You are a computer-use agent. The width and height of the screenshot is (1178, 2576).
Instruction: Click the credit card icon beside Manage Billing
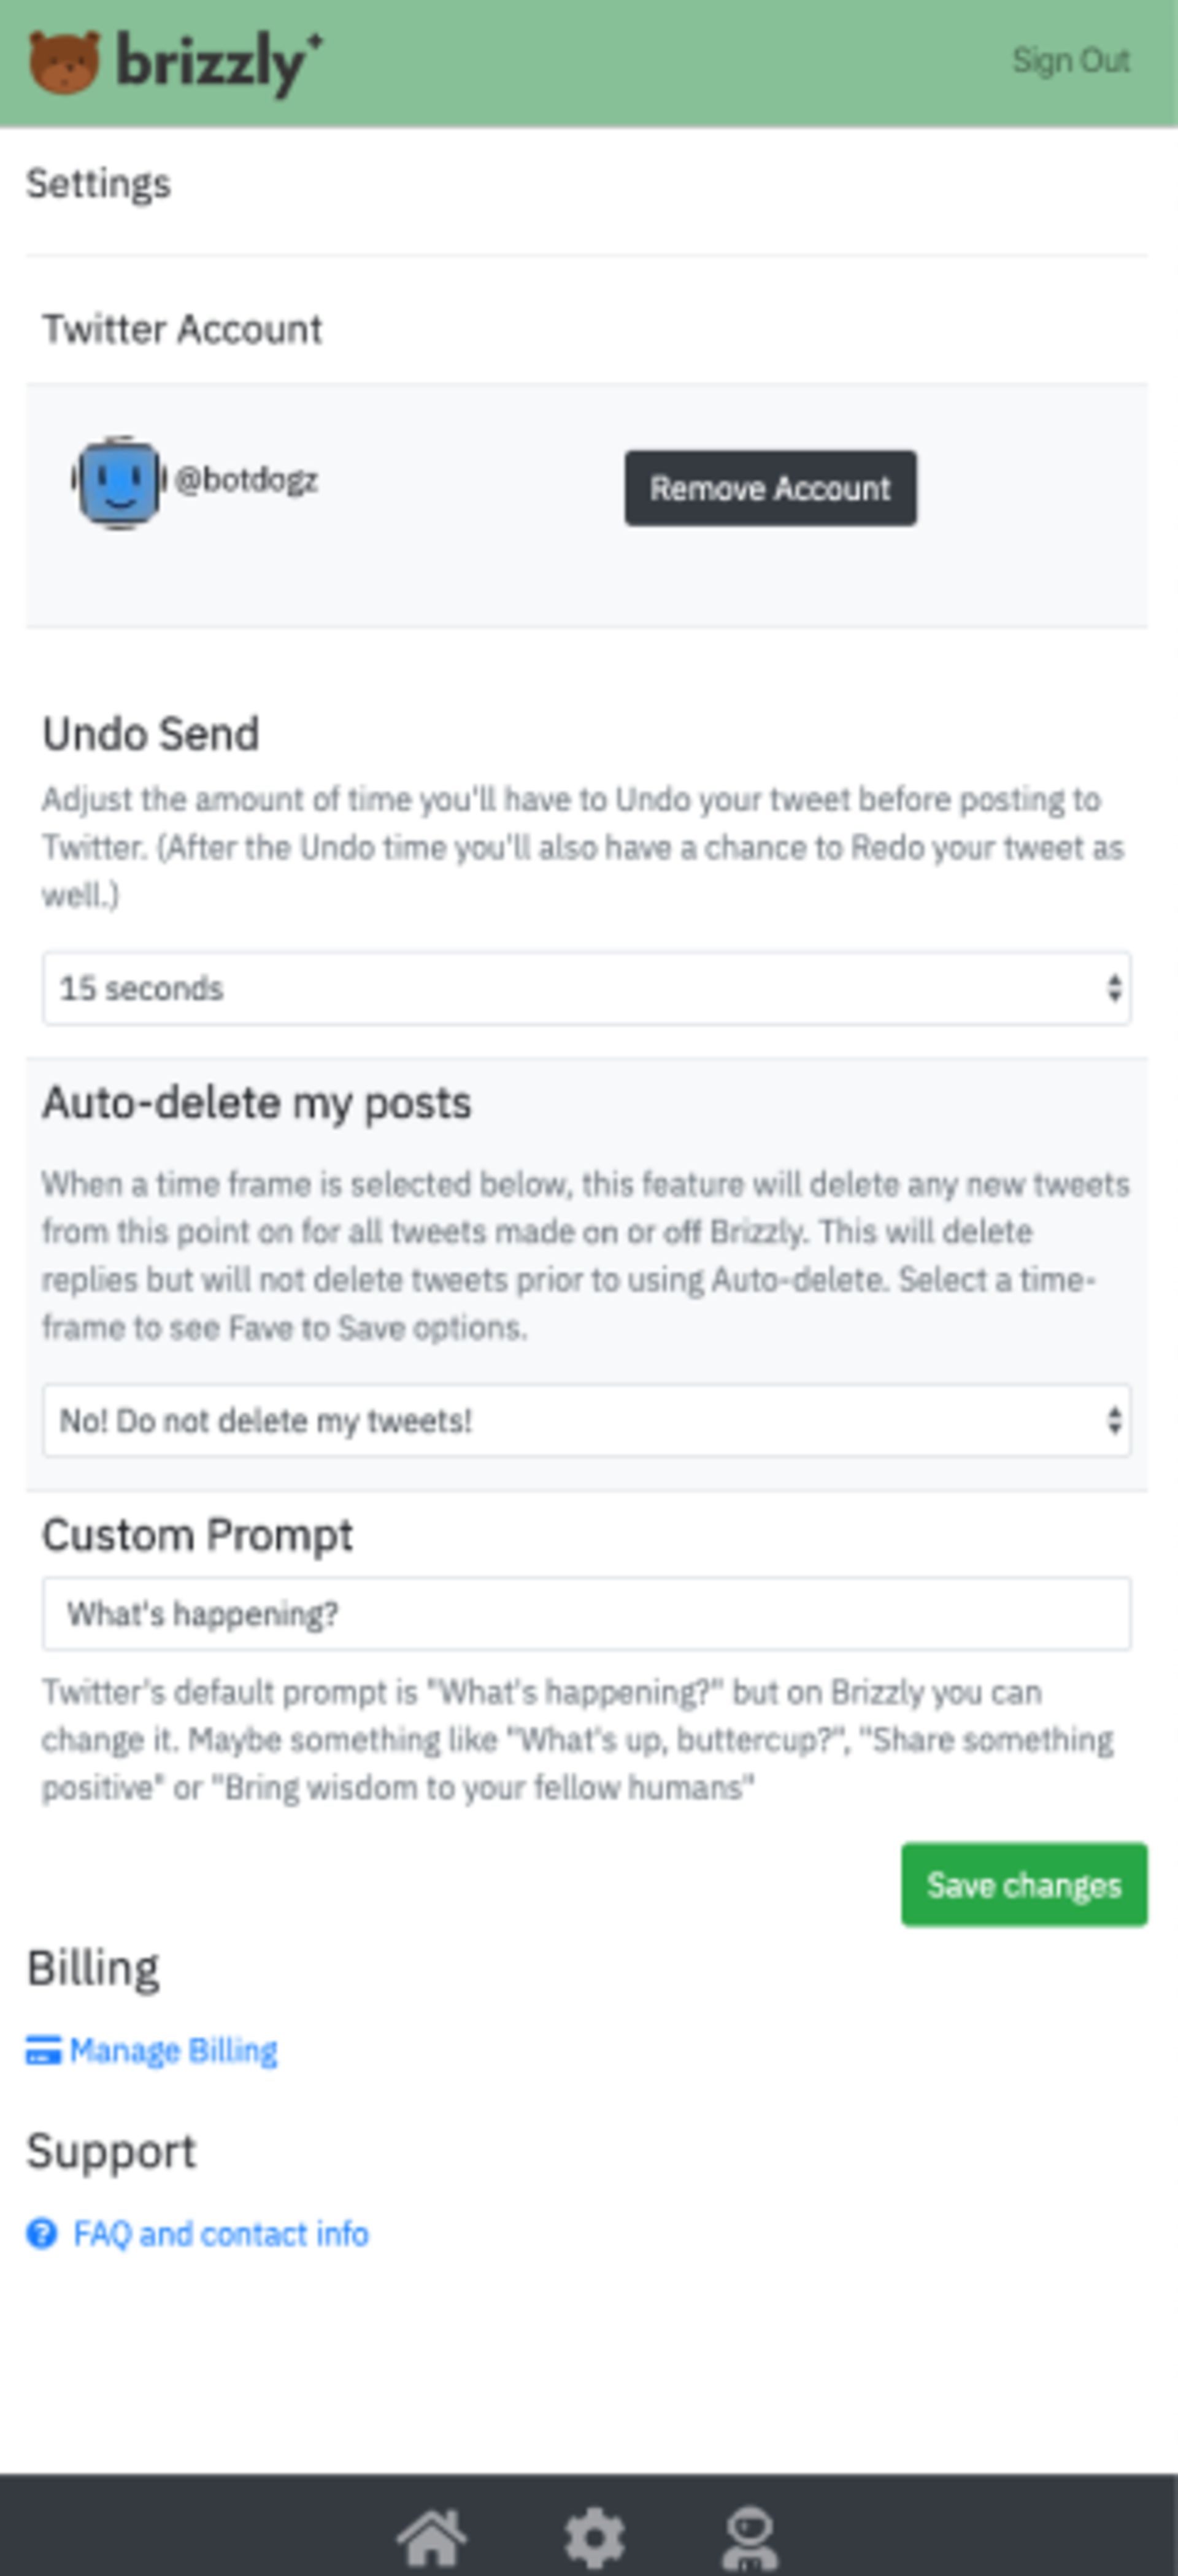tap(43, 2051)
